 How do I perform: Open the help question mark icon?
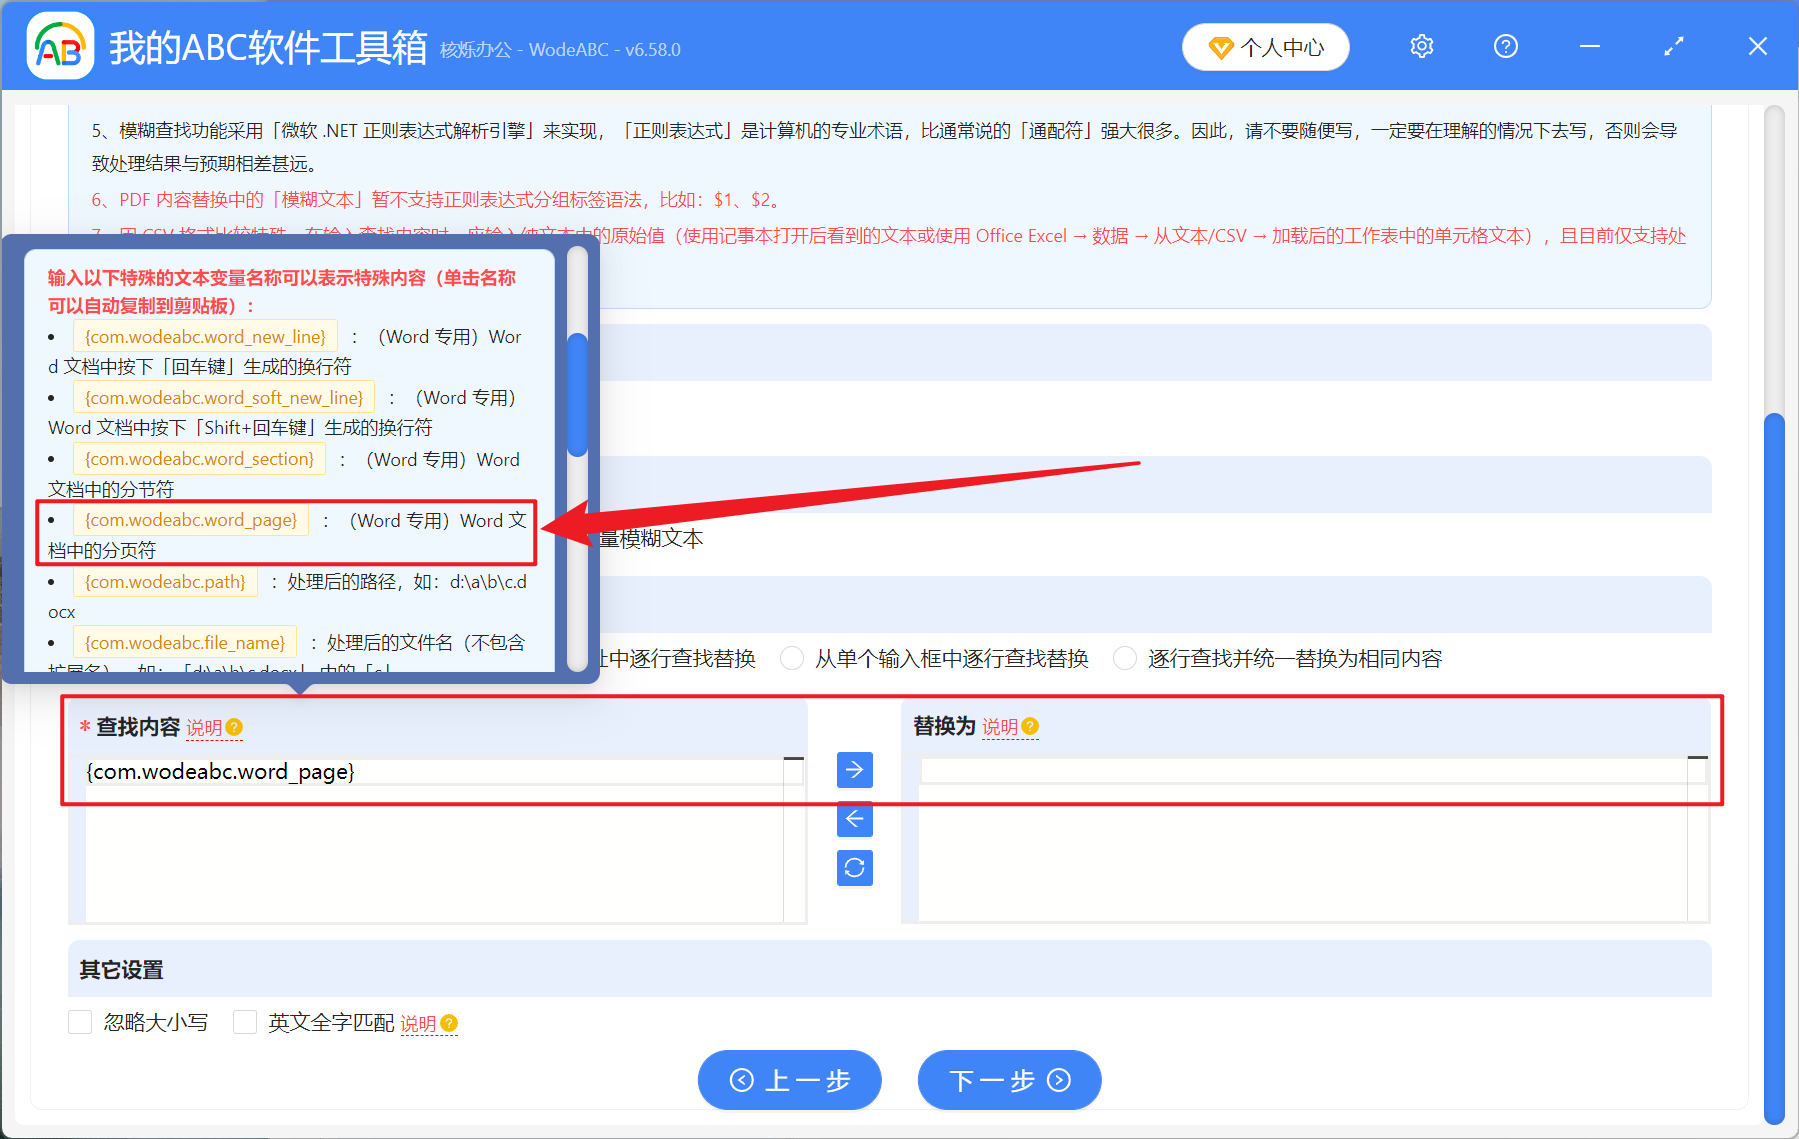1505,46
